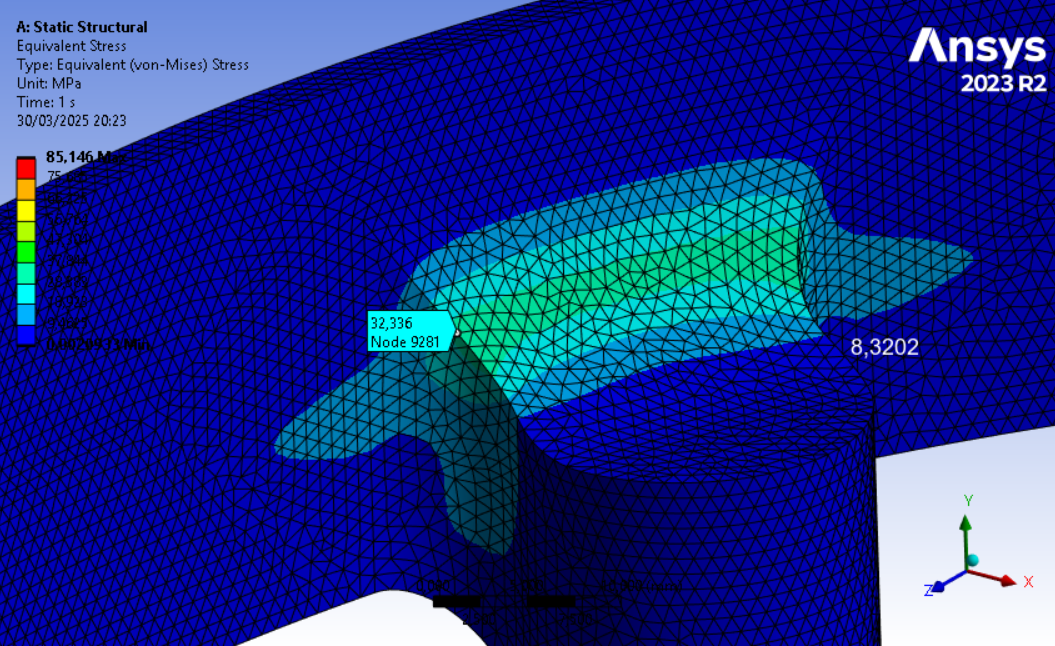The height and width of the screenshot is (646, 1055).
Task: Click the 'A: Static Structural' title text
Action: [x=82, y=27]
